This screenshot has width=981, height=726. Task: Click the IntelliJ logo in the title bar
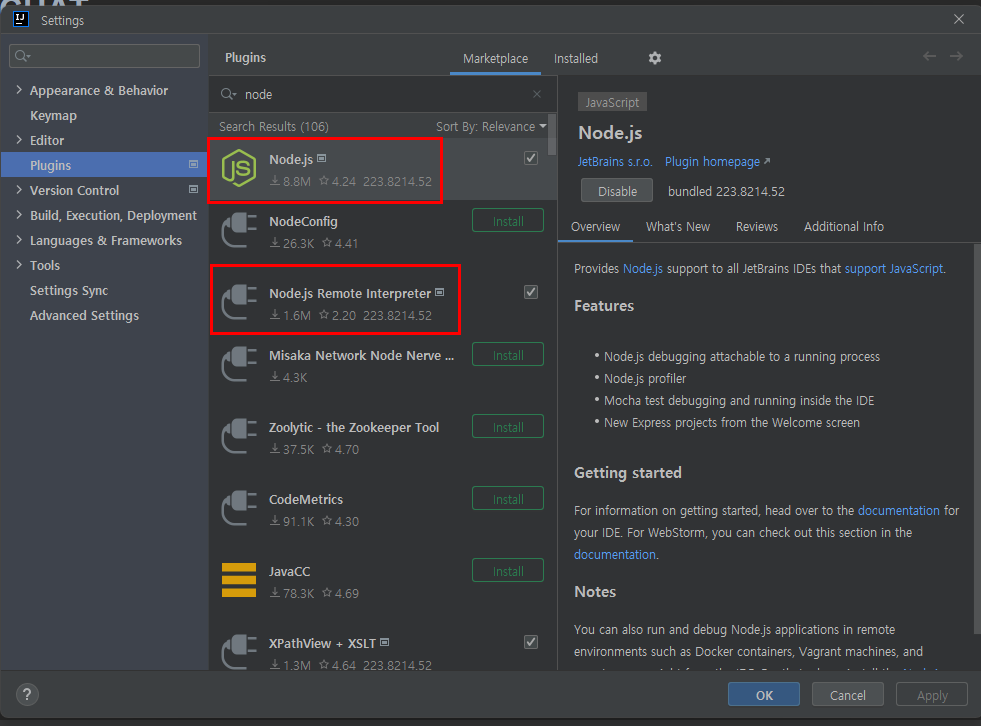pyautogui.click(x=21, y=19)
